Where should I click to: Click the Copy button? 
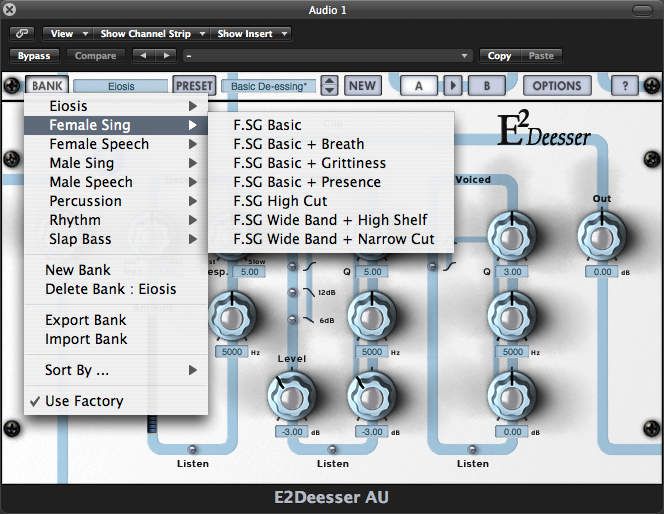point(499,55)
